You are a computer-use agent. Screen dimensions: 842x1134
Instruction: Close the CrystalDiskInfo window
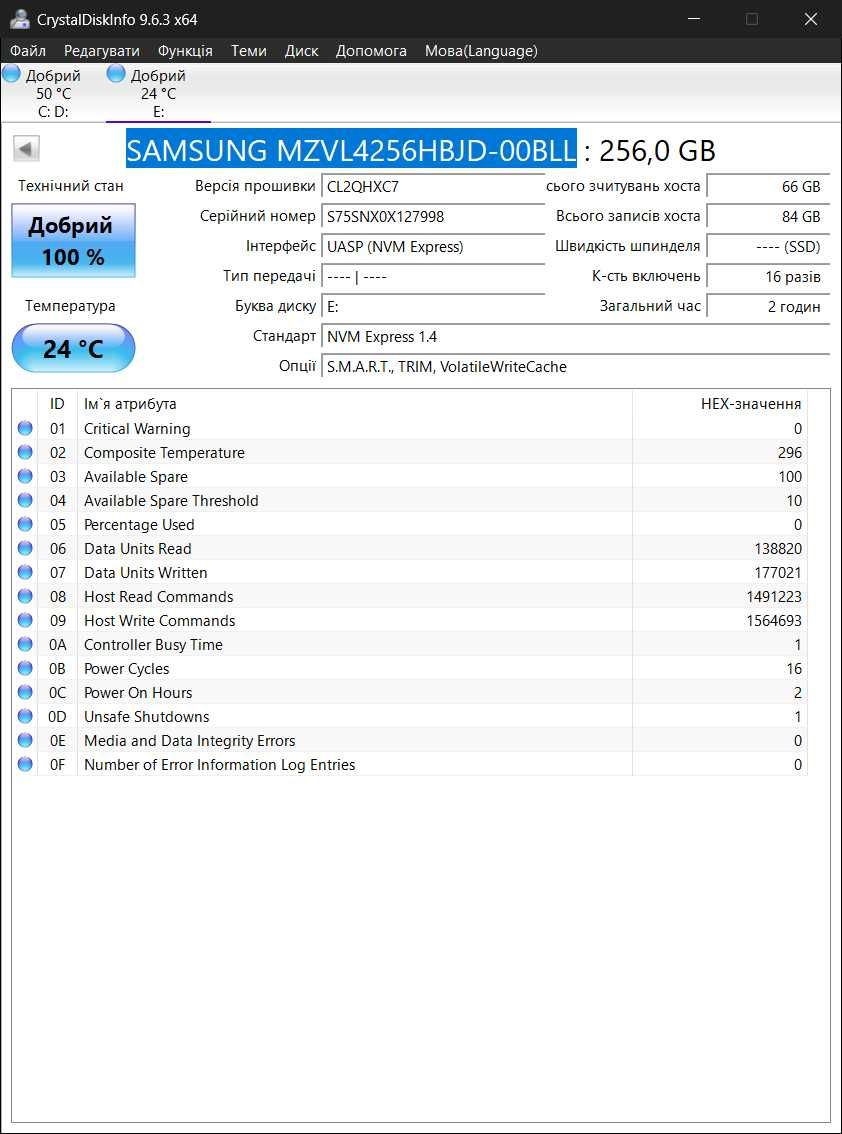[x=811, y=19]
